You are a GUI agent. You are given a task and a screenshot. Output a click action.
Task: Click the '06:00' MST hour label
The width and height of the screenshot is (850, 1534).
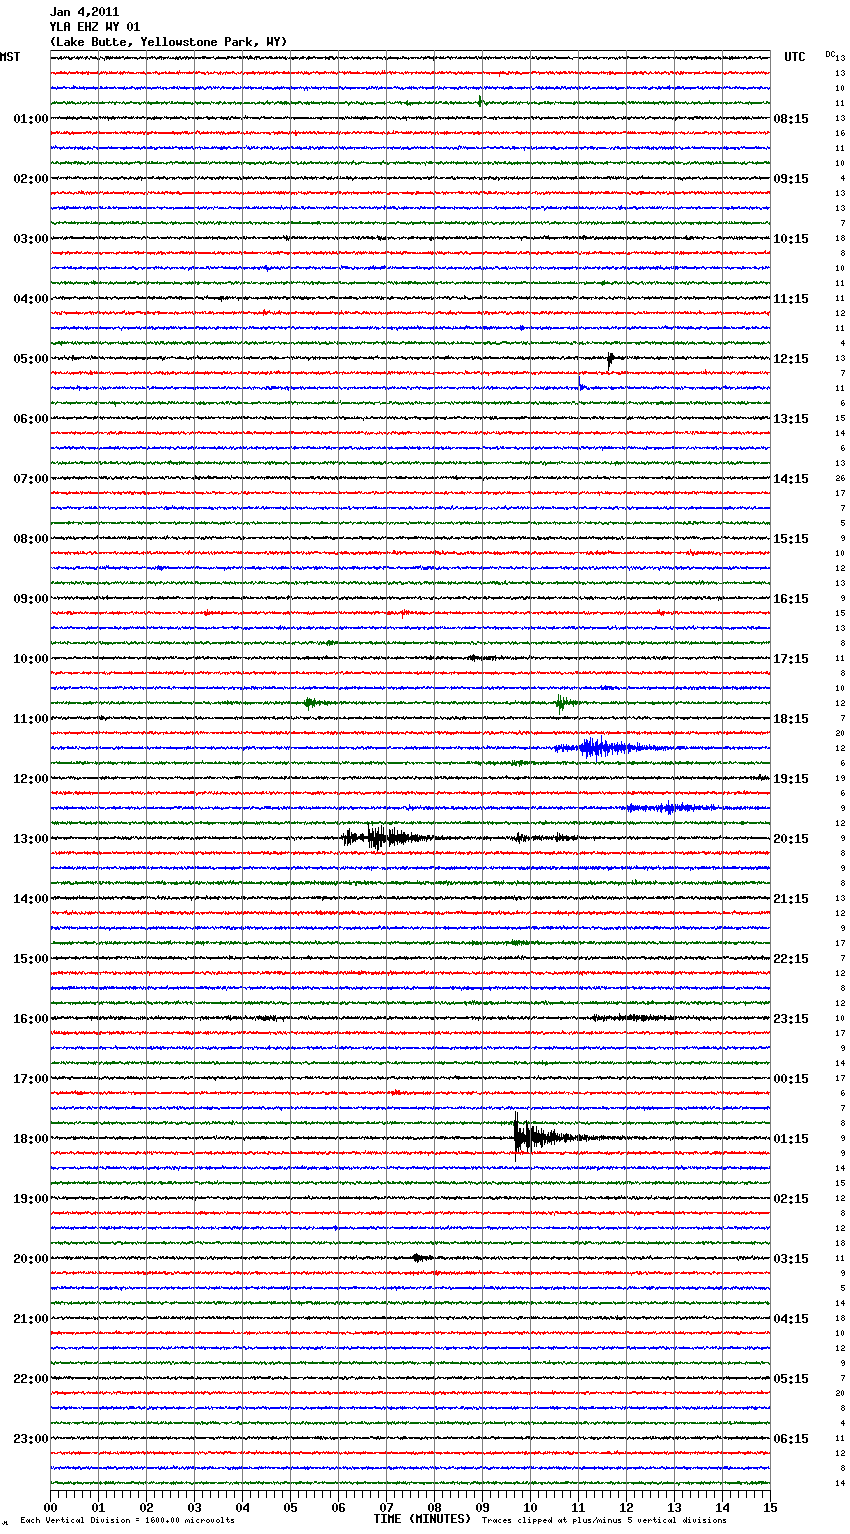31,419
